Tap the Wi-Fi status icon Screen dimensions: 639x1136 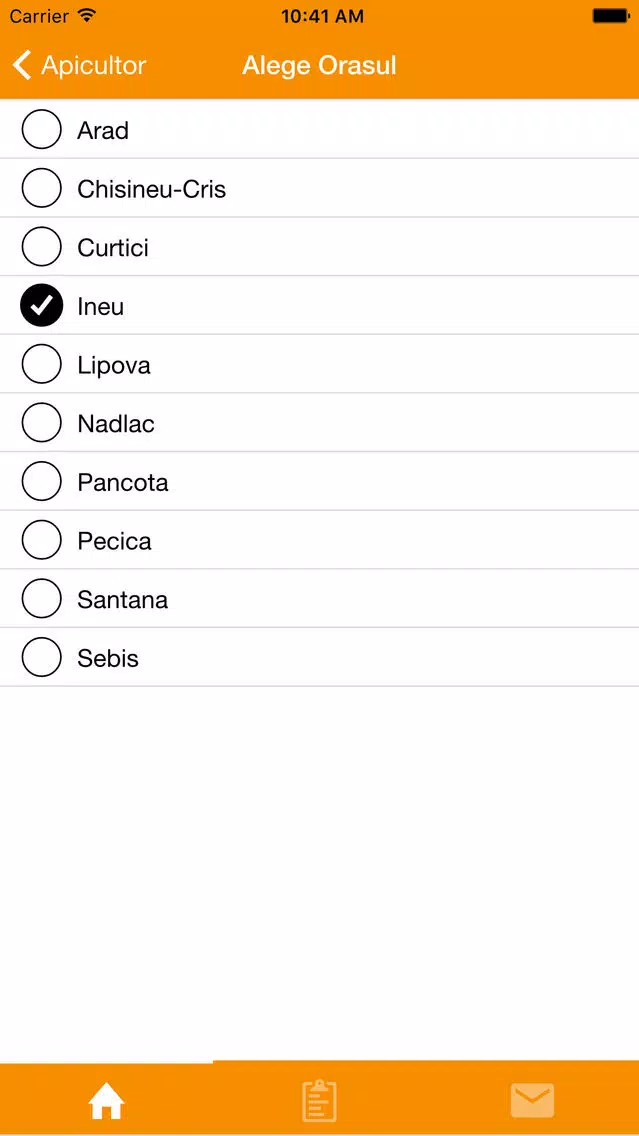click(x=87, y=15)
